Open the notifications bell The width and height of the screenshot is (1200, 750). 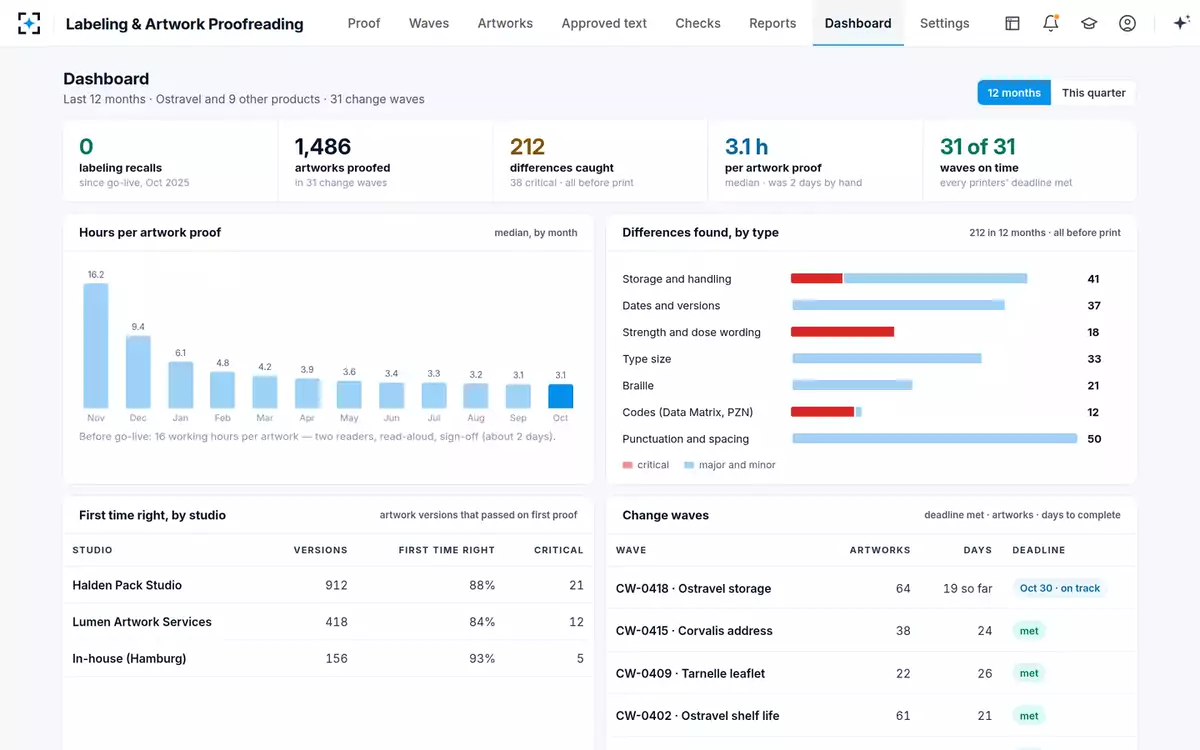tap(1051, 23)
